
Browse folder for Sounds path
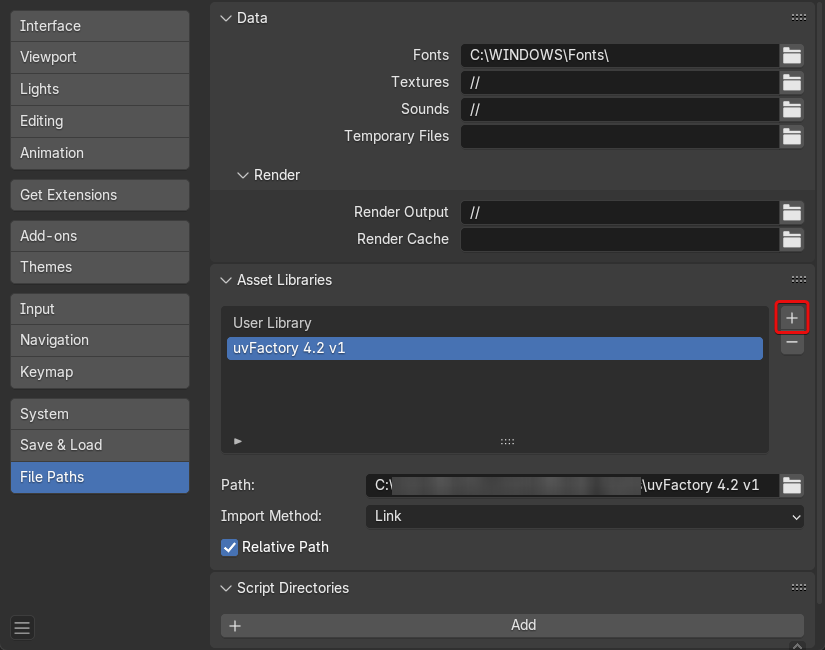point(791,109)
